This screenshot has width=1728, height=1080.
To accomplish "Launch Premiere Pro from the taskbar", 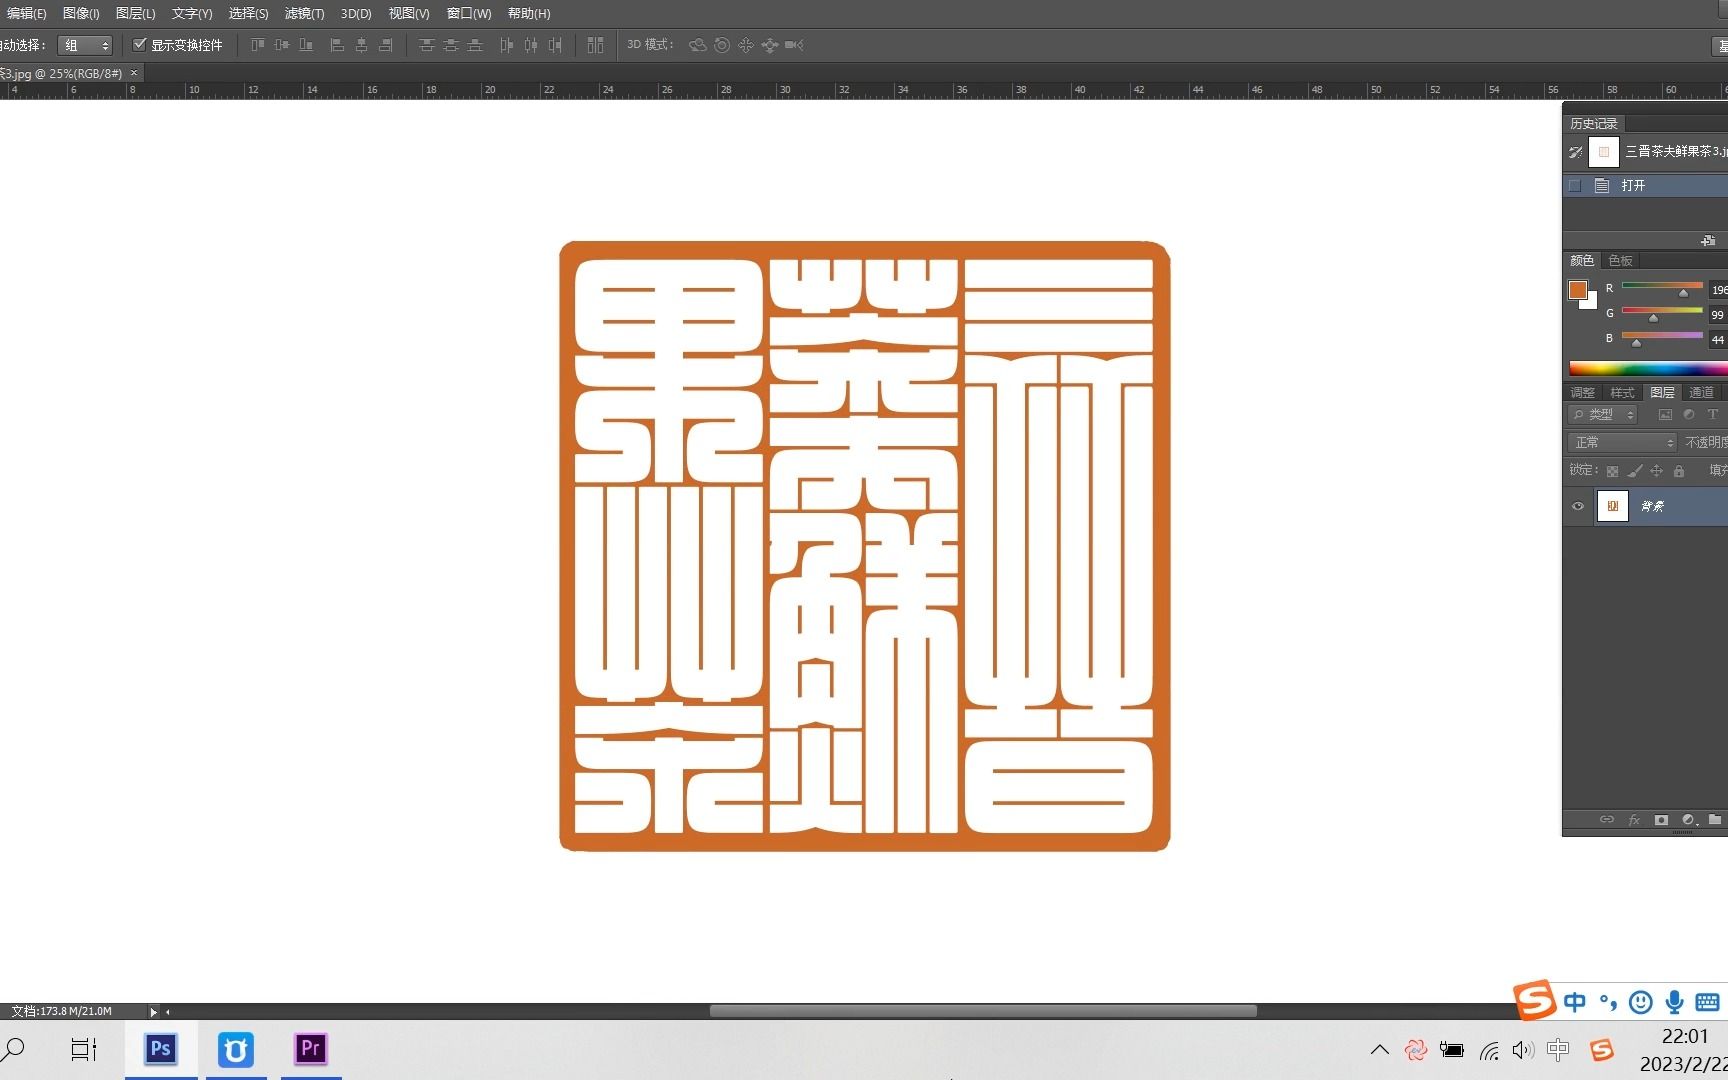I will click(310, 1050).
